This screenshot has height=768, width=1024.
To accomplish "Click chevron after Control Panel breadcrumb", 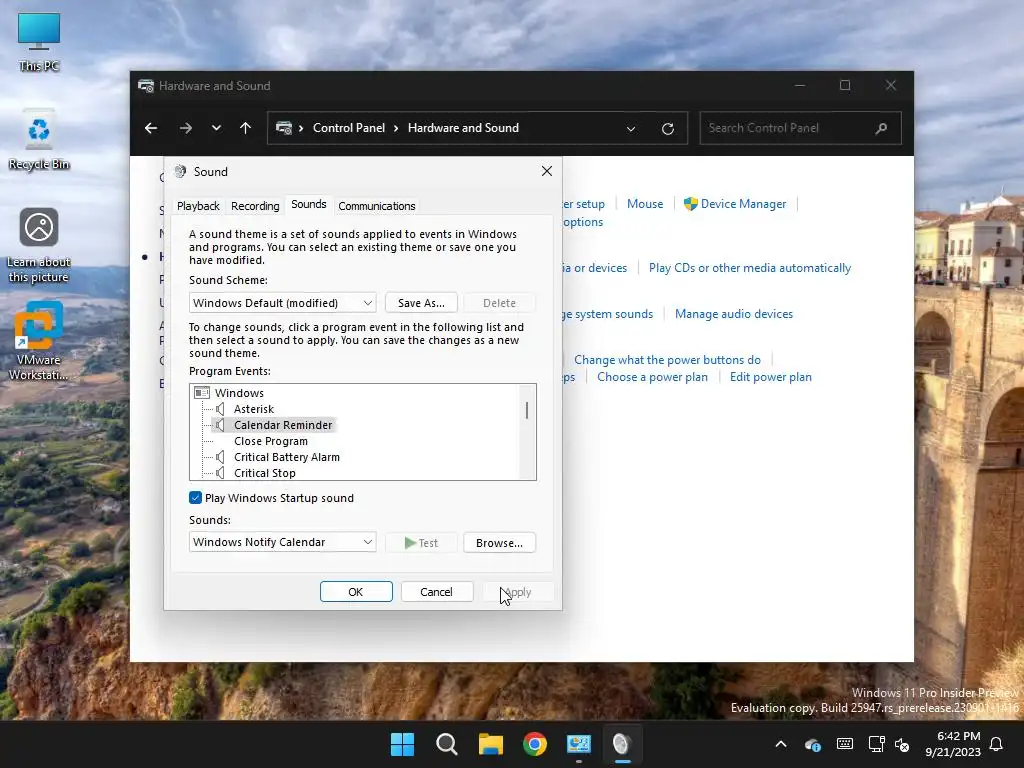I will 396,128.
